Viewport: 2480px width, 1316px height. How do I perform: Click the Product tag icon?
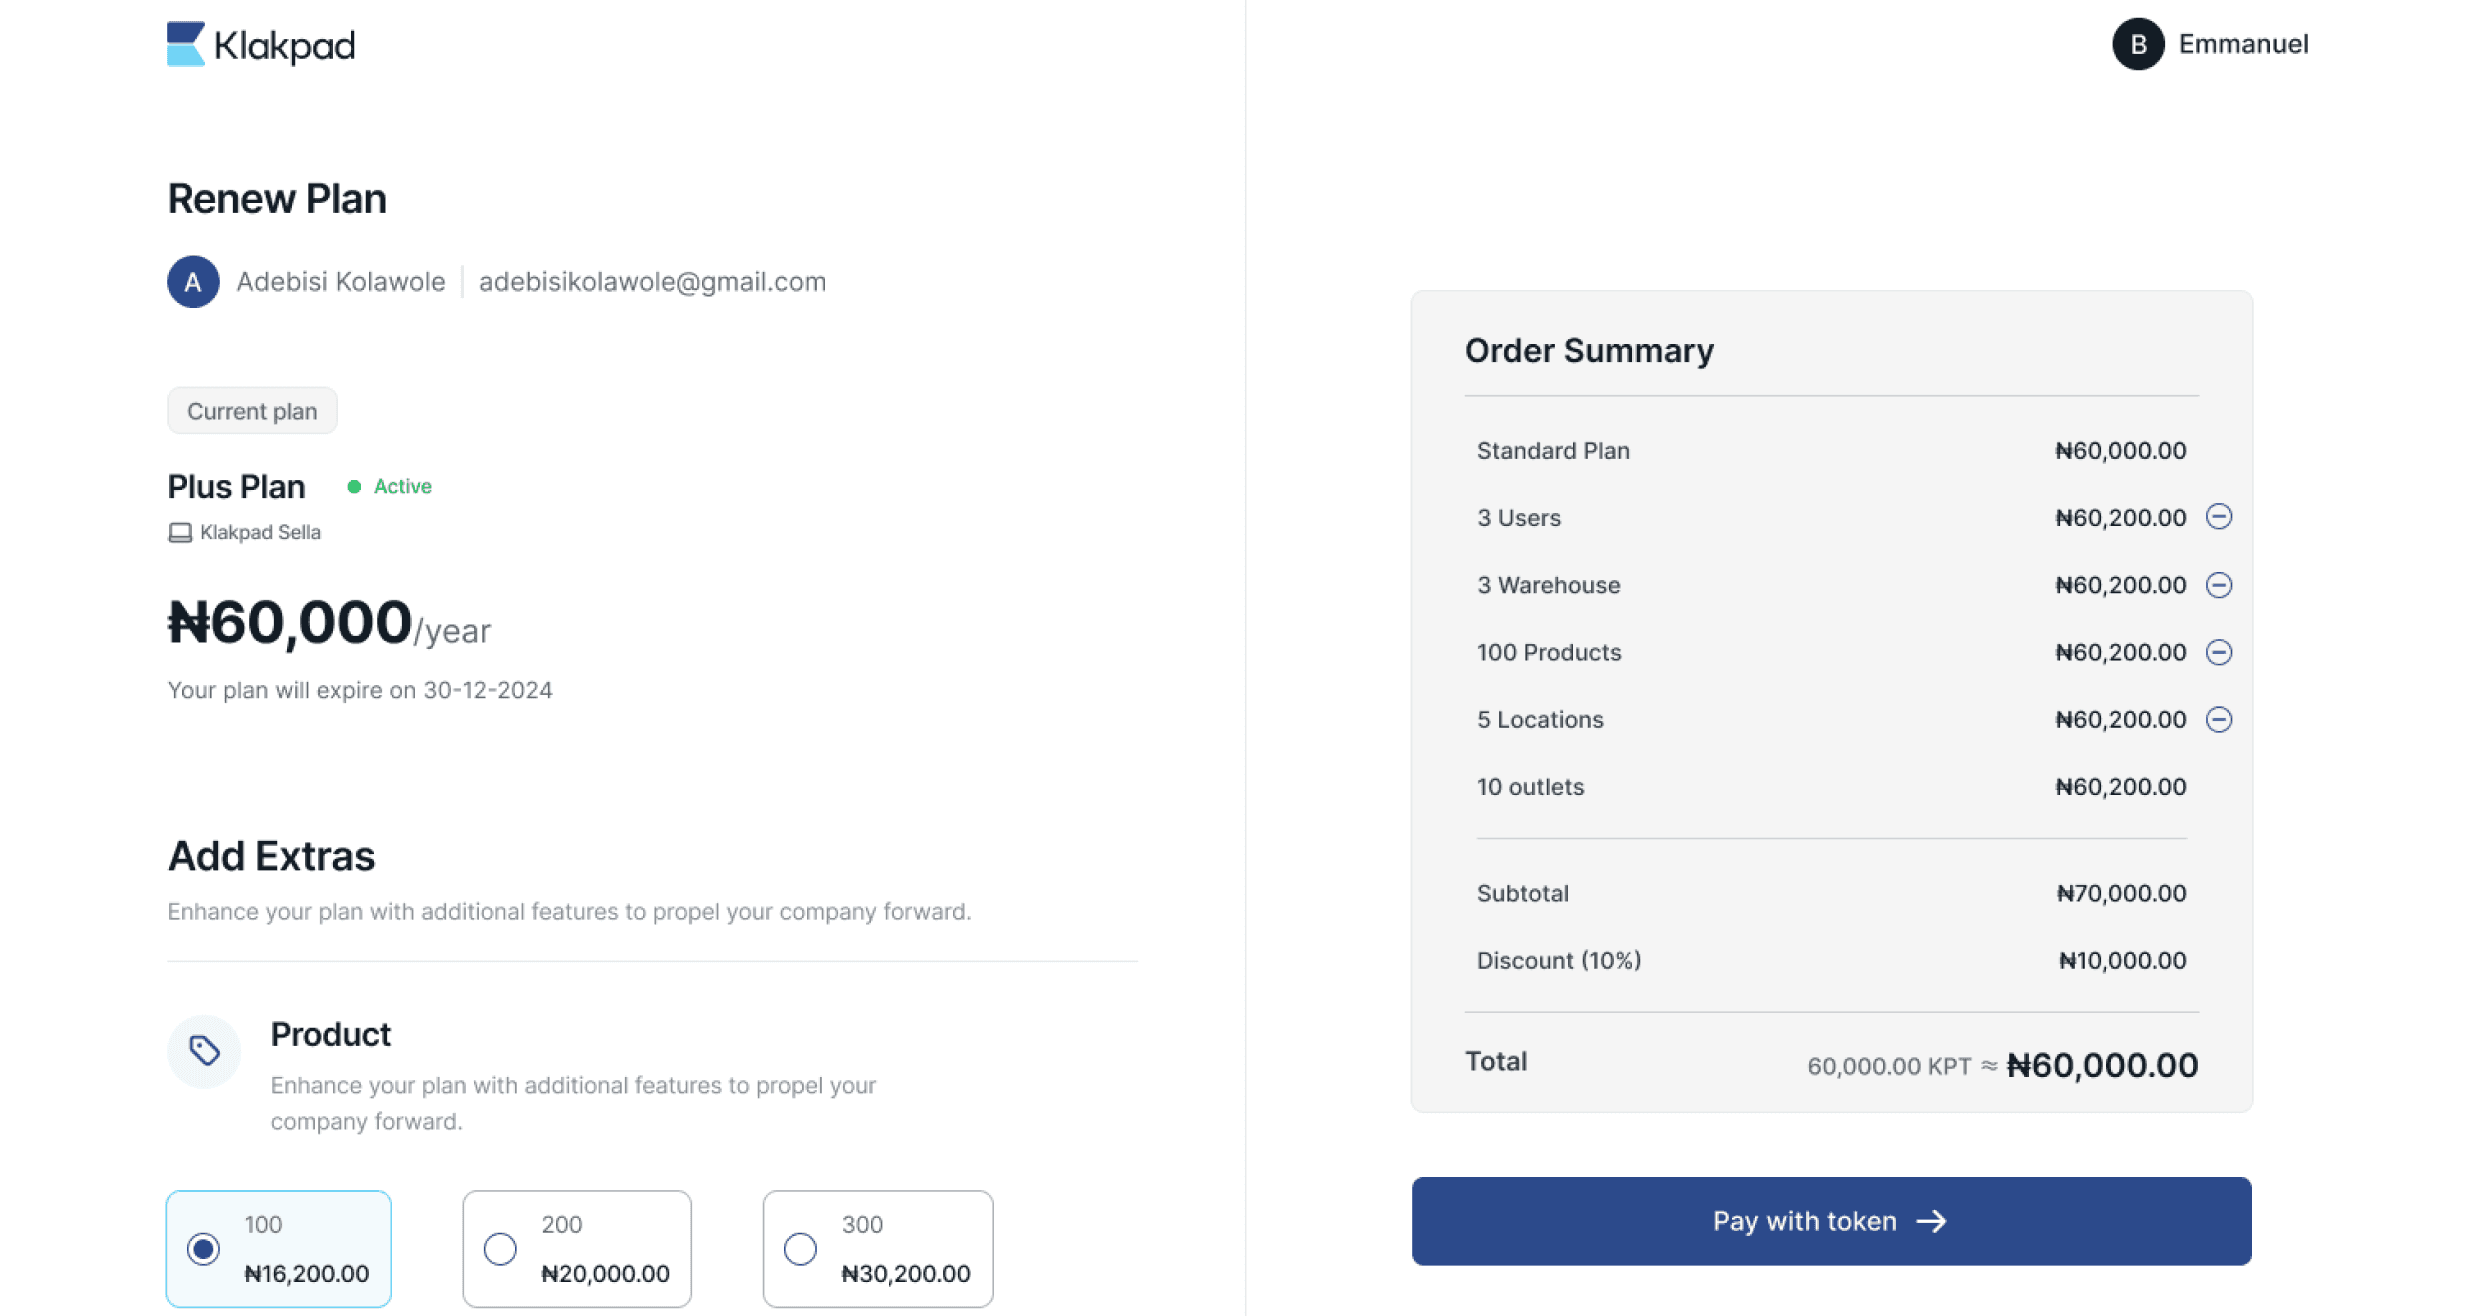204,1050
